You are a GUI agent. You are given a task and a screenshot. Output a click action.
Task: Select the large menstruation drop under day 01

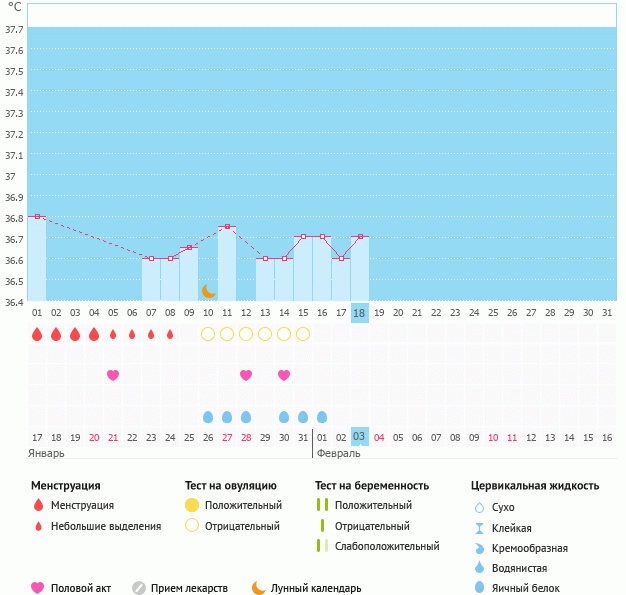click(x=37, y=334)
